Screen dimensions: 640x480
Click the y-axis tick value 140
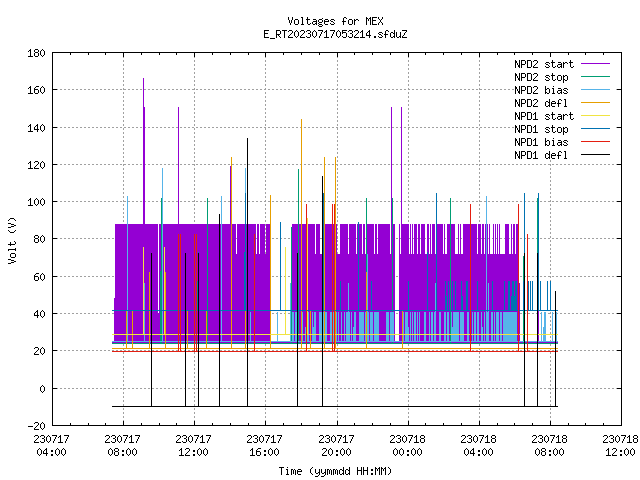coord(36,128)
